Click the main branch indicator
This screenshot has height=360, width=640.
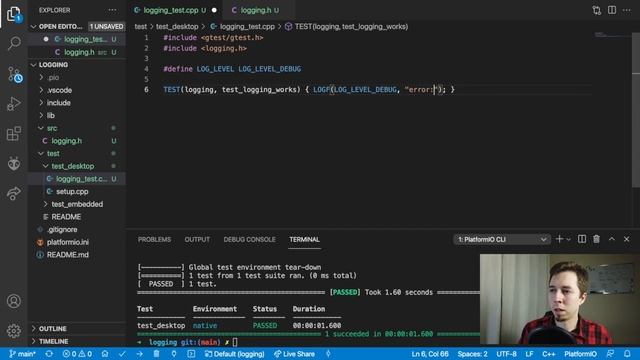22,354
